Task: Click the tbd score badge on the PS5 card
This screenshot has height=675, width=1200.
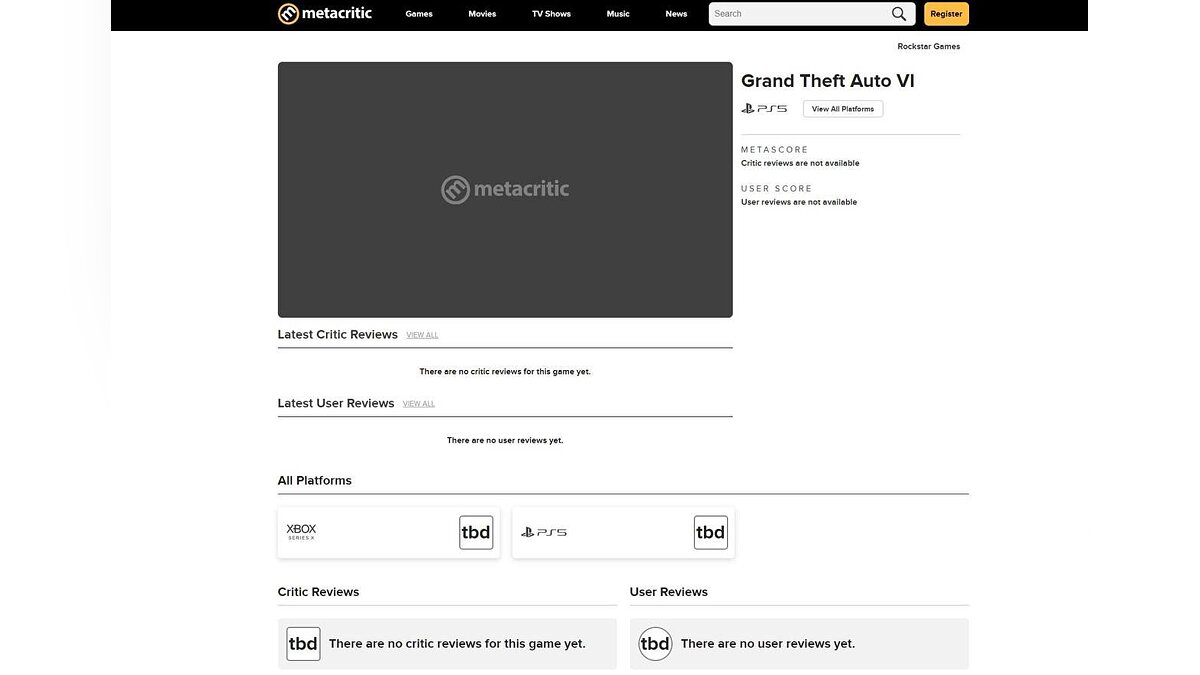Action: coord(710,533)
